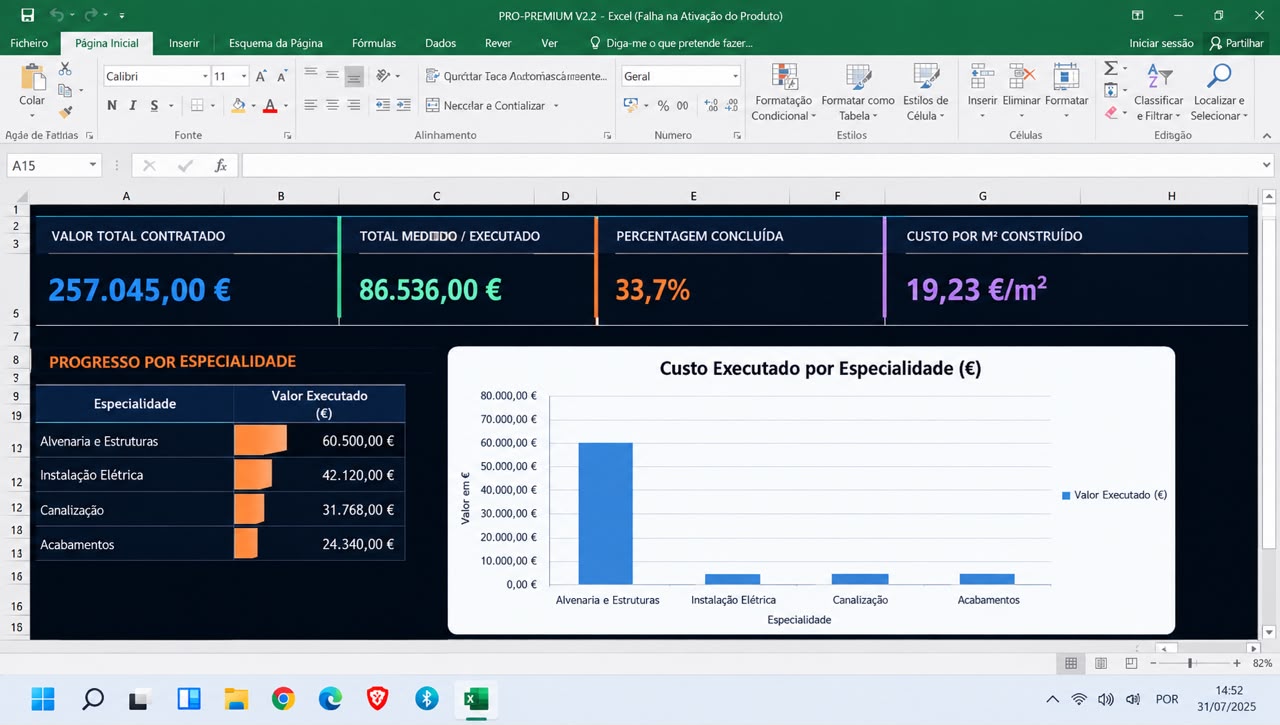Switch to the Fórmulas ribbon tab
The height and width of the screenshot is (725, 1280).
pyautogui.click(x=374, y=43)
